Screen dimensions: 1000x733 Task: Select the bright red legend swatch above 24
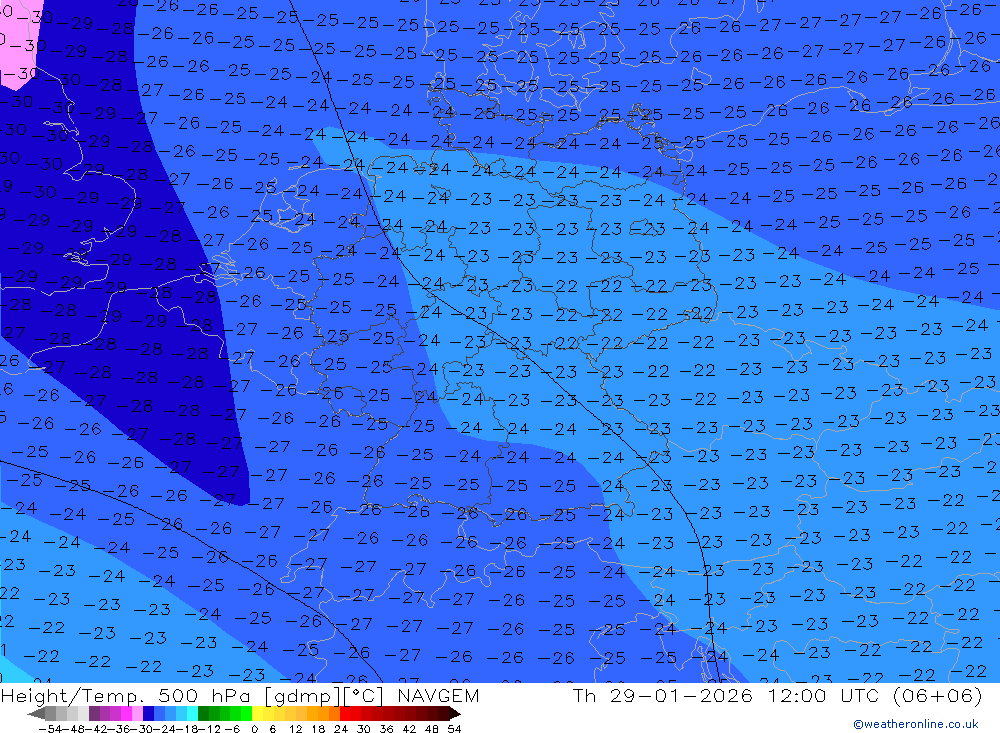click(x=345, y=713)
